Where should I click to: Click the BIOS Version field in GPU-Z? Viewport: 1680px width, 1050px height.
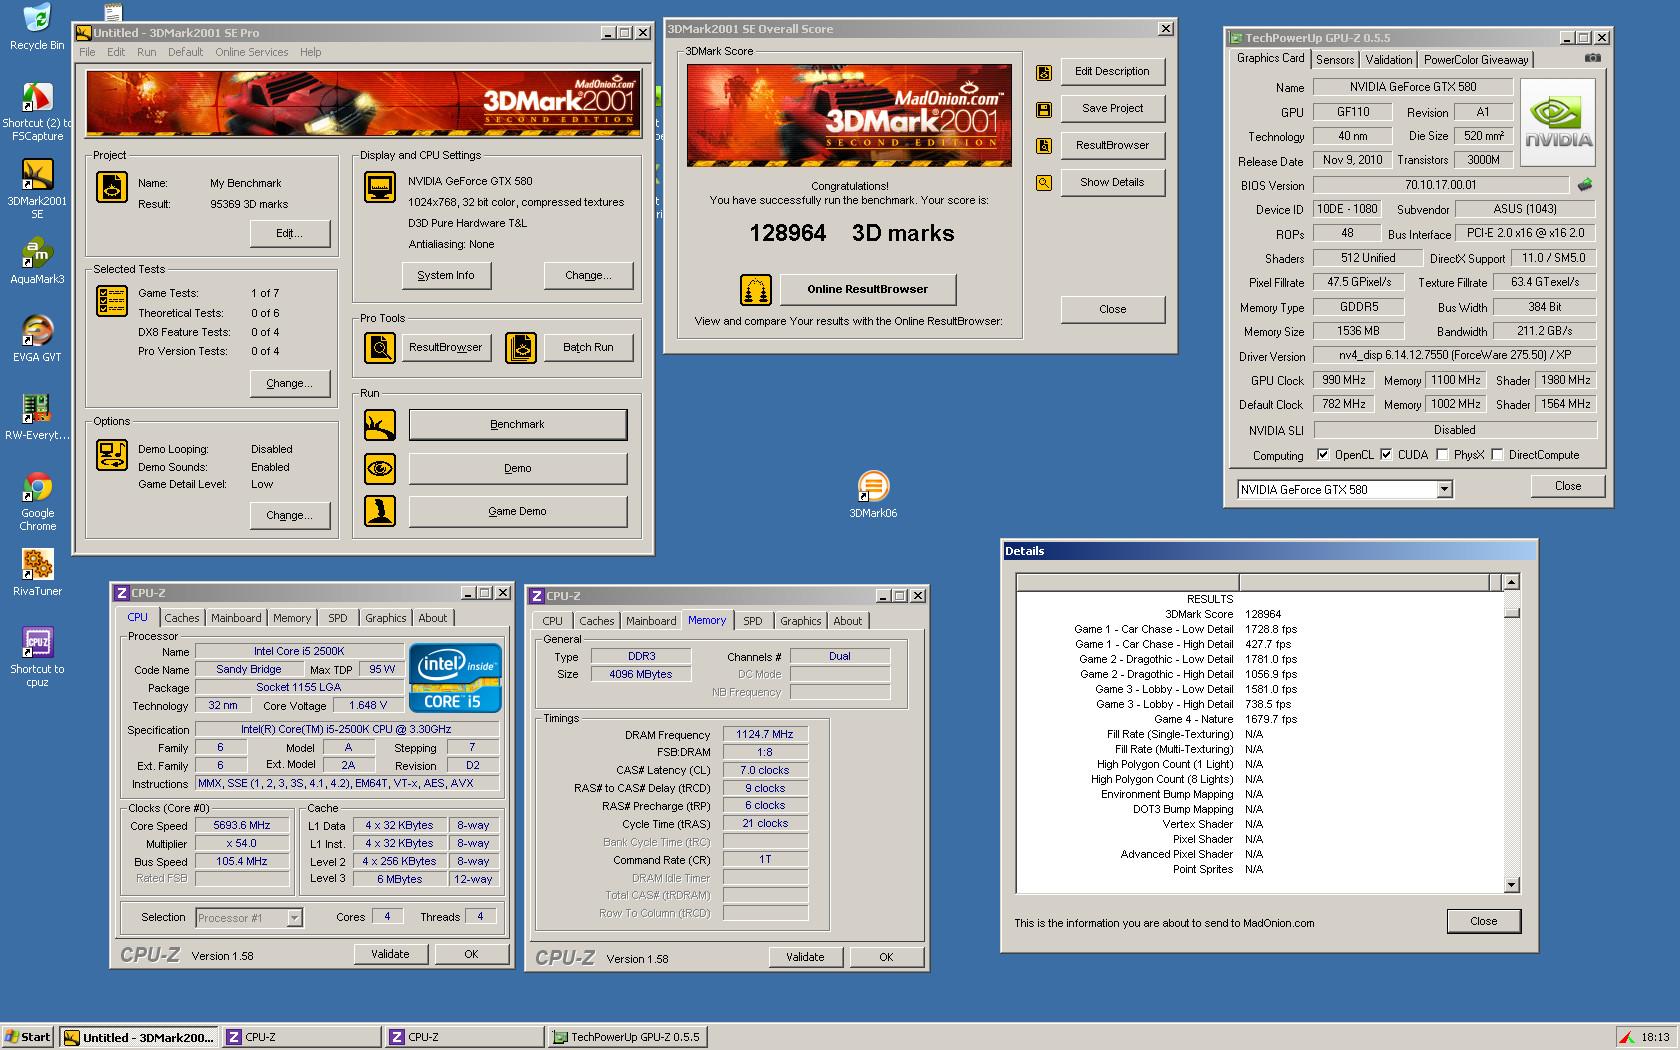point(1440,185)
